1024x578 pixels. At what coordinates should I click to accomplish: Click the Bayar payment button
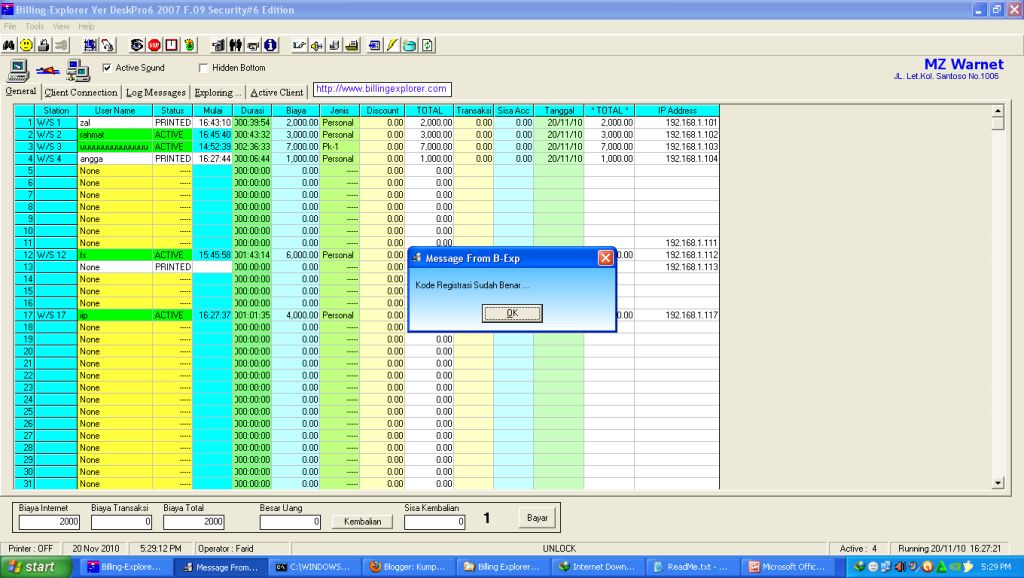coord(537,518)
